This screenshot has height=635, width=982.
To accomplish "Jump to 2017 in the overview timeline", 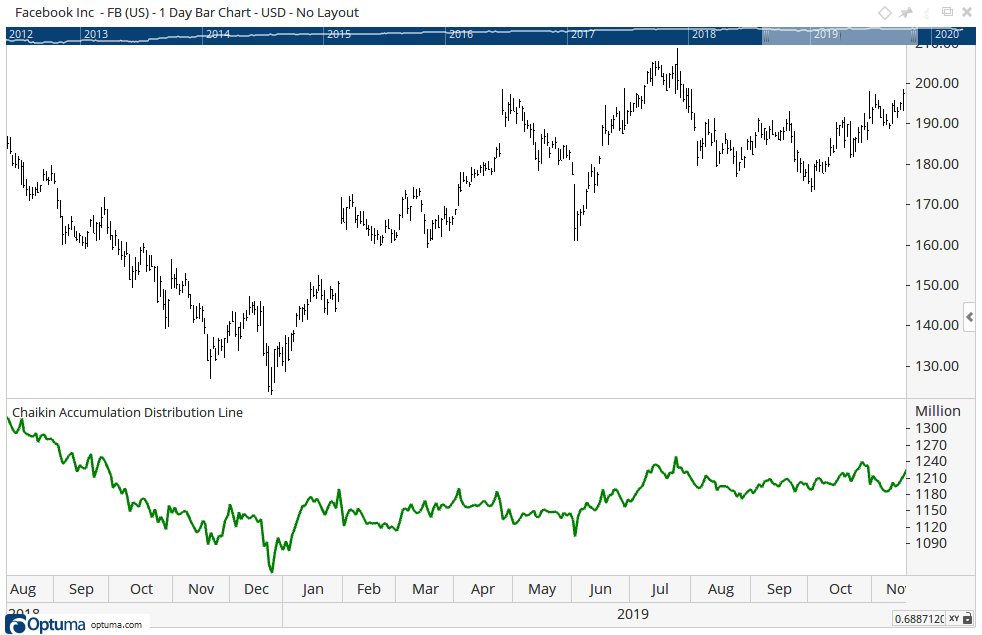I will click(x=582, y=34).
